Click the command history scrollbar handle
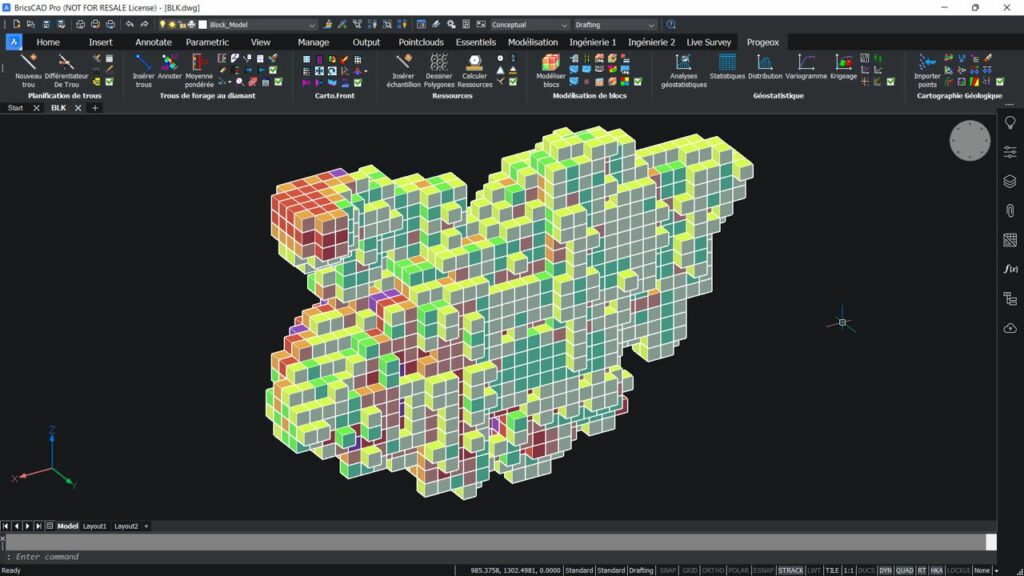1024x576 pixels. pyautogui.click(x=991, y=542)
